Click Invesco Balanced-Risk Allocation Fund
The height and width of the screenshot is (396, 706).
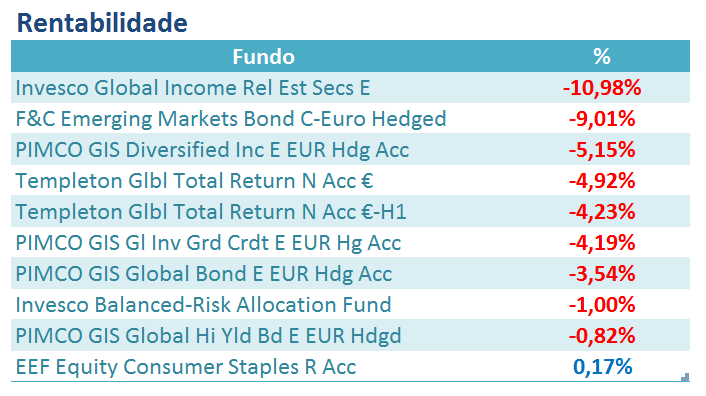coord(203,305)
